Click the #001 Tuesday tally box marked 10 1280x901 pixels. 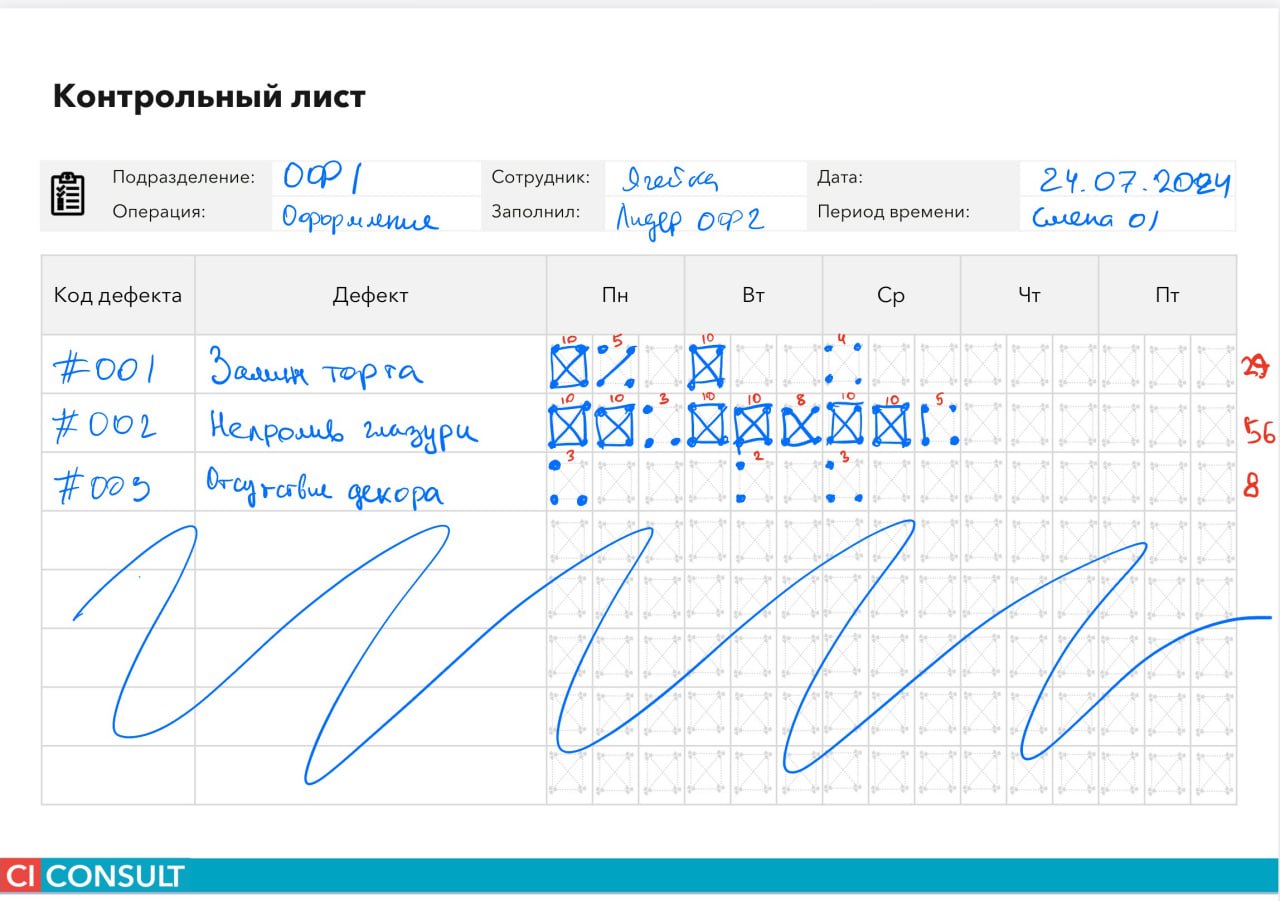click(x=708, y=365)
